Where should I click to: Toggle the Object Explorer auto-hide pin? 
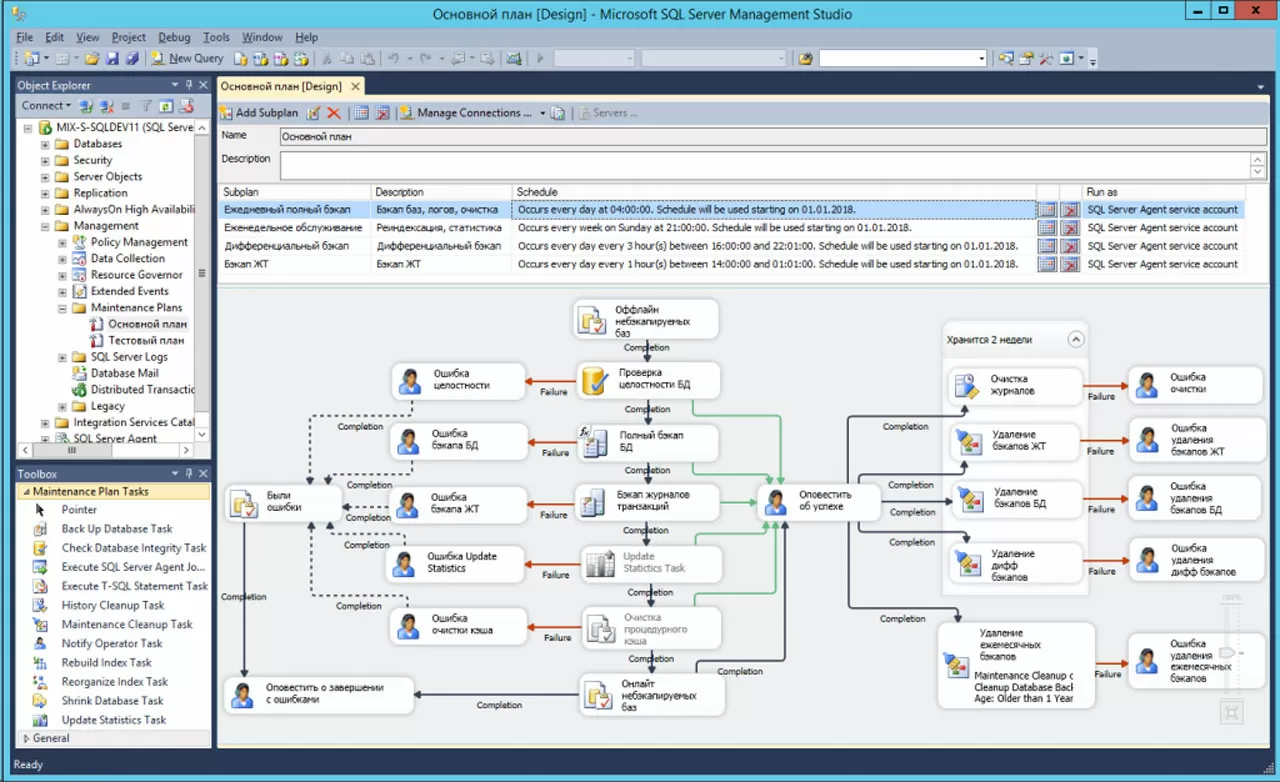190,85
